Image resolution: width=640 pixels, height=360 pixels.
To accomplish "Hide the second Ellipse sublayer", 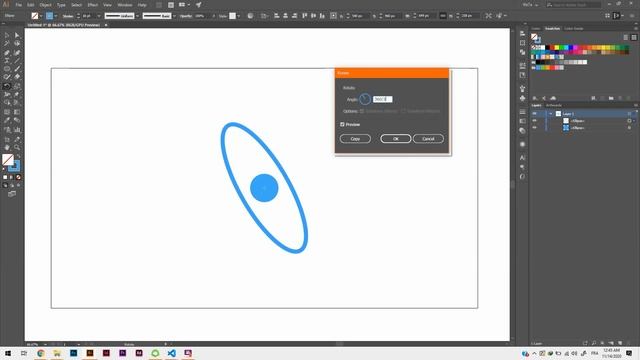I will click(x=534, y=128).
